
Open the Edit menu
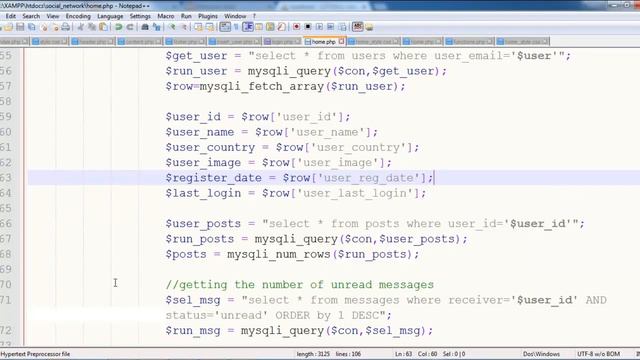click(x=11, y=16)
